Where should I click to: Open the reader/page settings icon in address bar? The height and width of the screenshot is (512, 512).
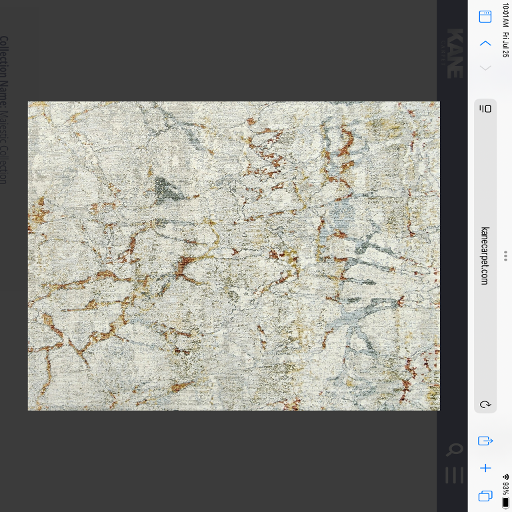point(485,109)
